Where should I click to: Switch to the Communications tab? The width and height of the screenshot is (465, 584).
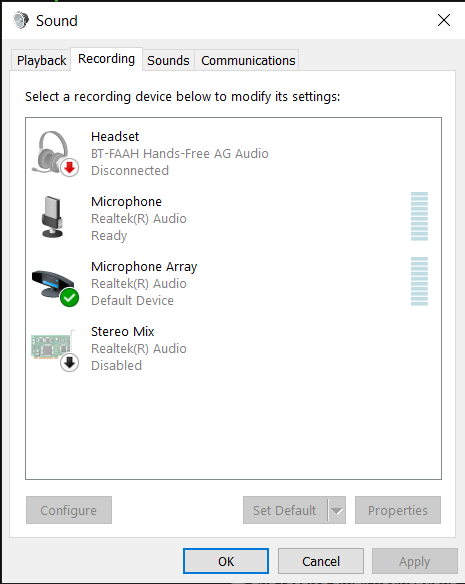[248, 60]
